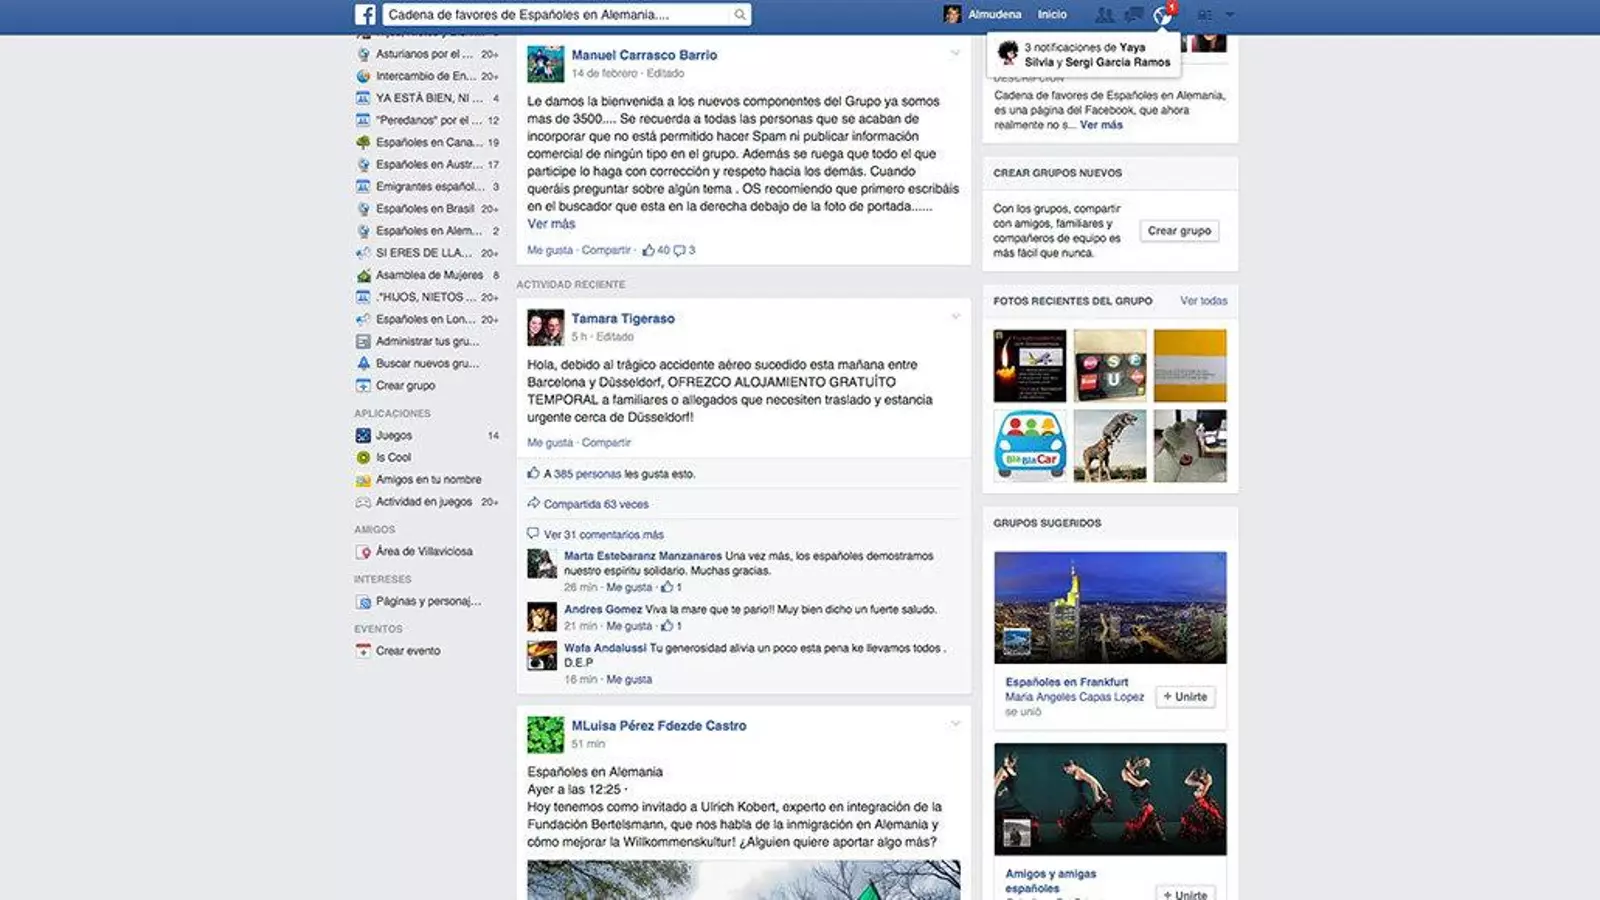Image resolution: width=1600 pixels, height=900 pixels.
Task: Click the Facebook logo icon
Action: 366,14
